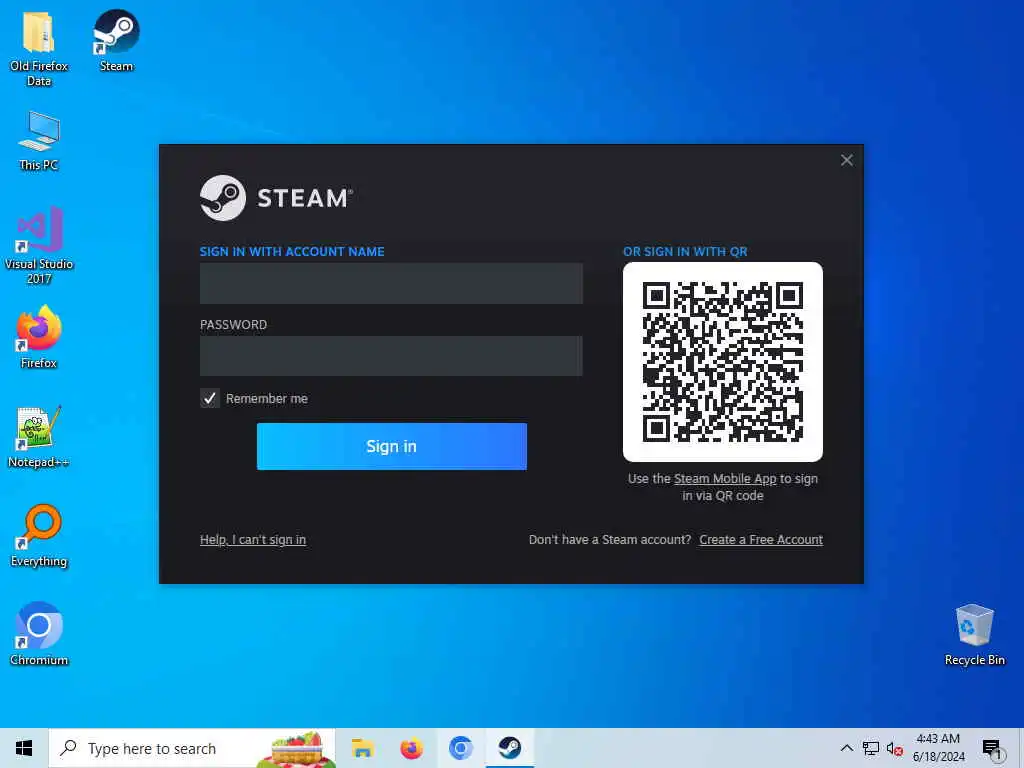The image size is (1024, 768).
Task: Close the Steam sign-in dialog
Action: click(x=847, y=160)
